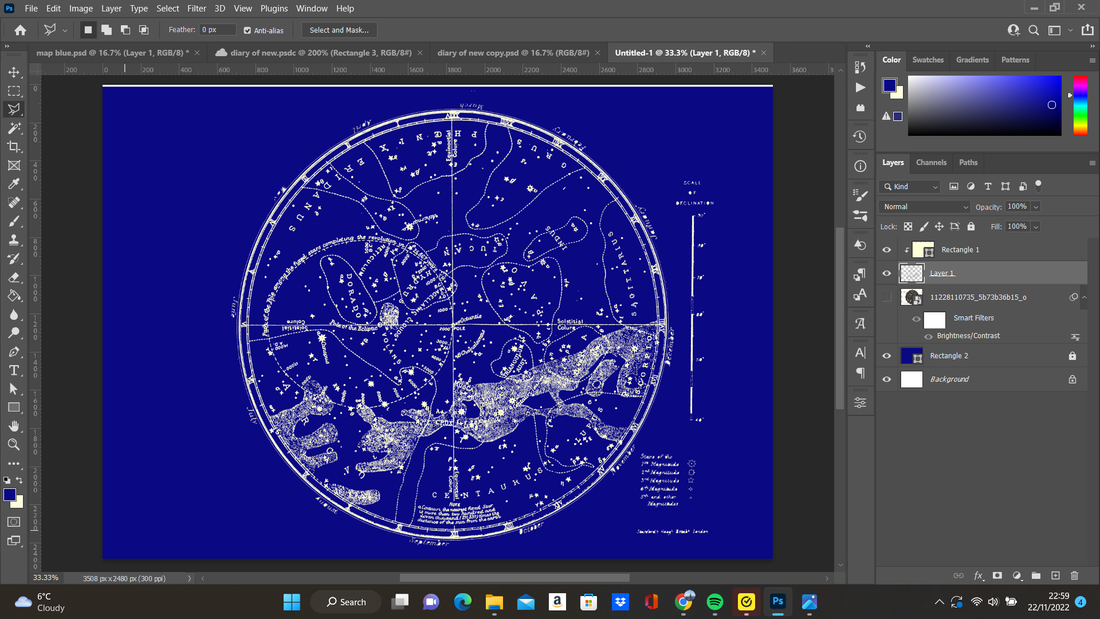Show the 11228110735 smart object layer
1100x619 pixels.
click(887, 297)
